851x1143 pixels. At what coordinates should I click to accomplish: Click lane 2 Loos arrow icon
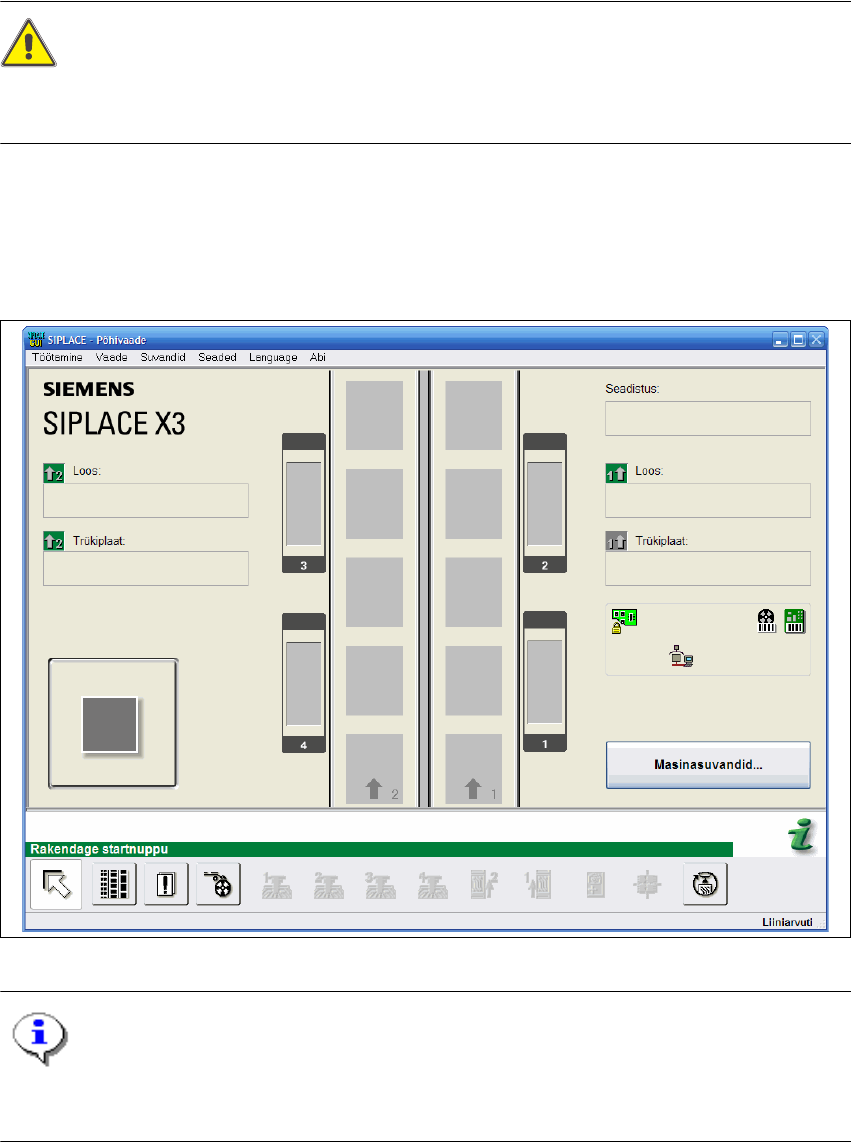click(53, 474)
